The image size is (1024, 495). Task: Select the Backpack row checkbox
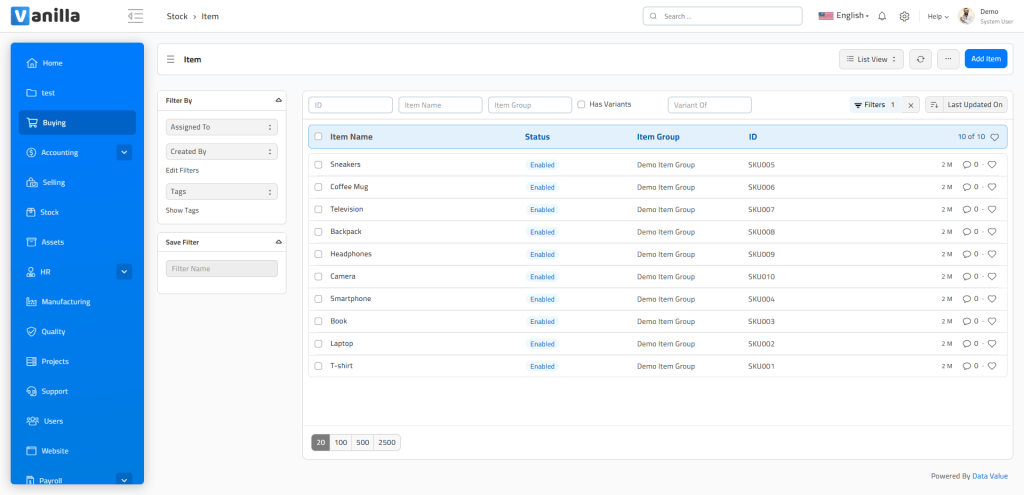click(319, 232)
